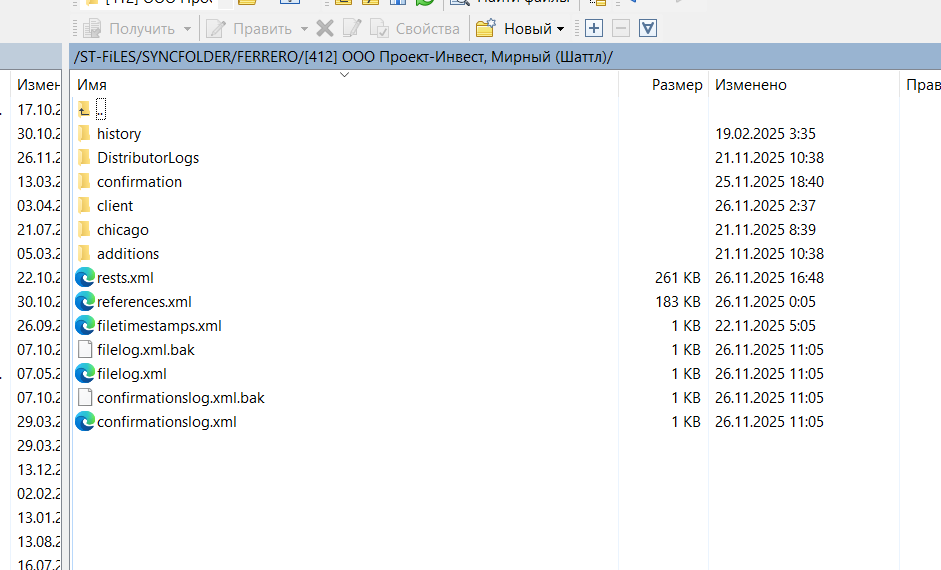Select the additions folder name
Viewport: 941px width, 570px height.
128,254
